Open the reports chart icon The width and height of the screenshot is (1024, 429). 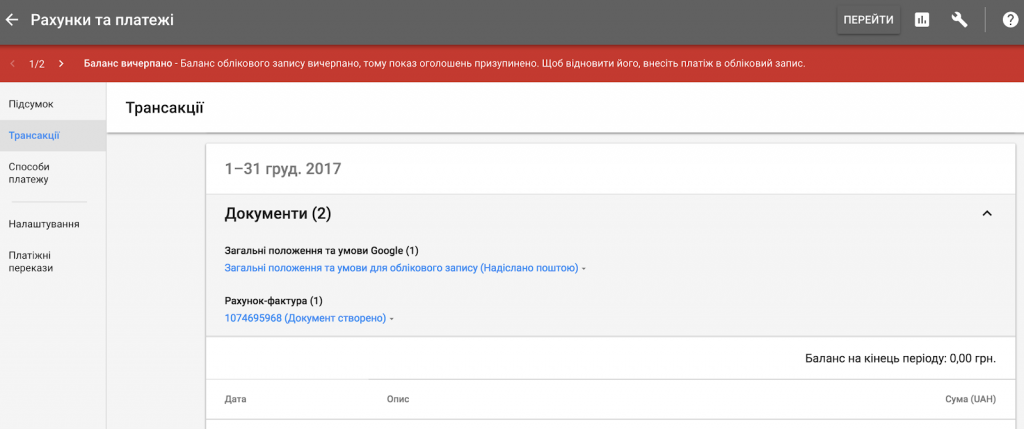point(922,20)
